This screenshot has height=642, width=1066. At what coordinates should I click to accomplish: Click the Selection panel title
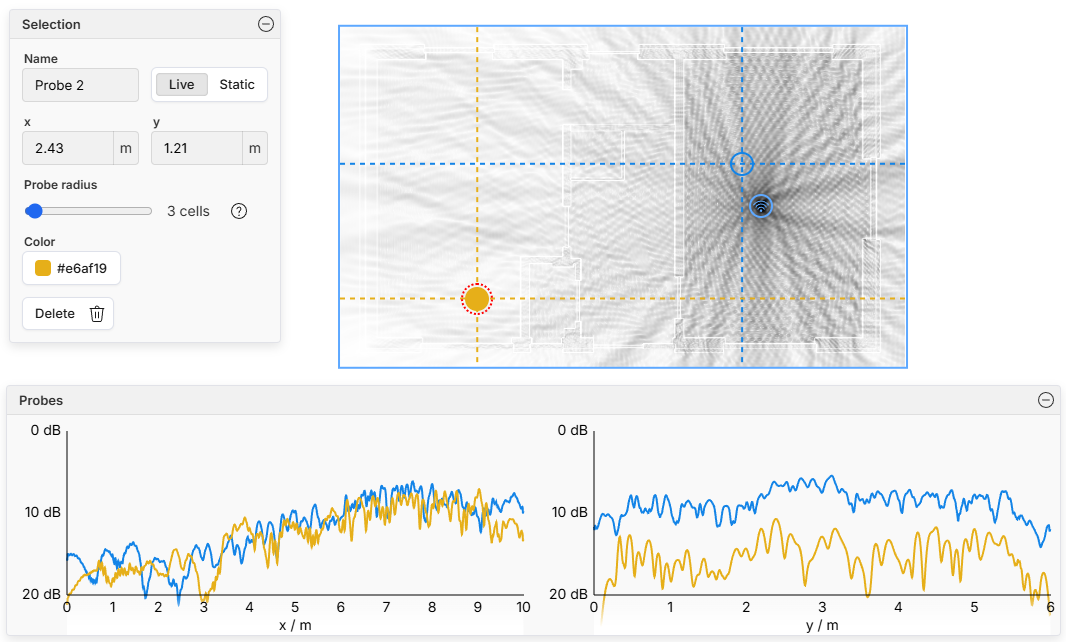(51, 25)
